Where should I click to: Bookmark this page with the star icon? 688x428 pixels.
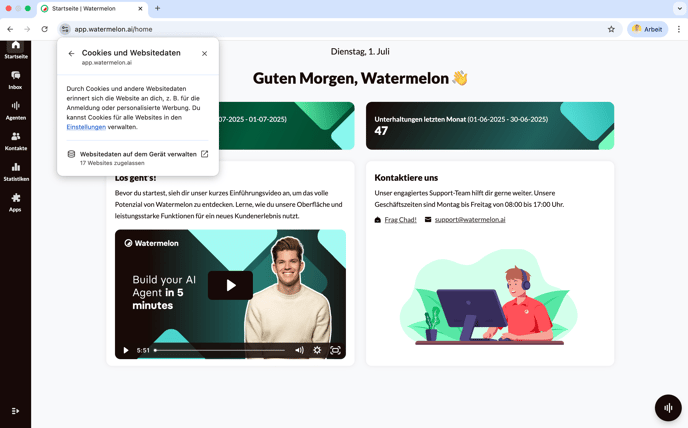tap(611, 29)
